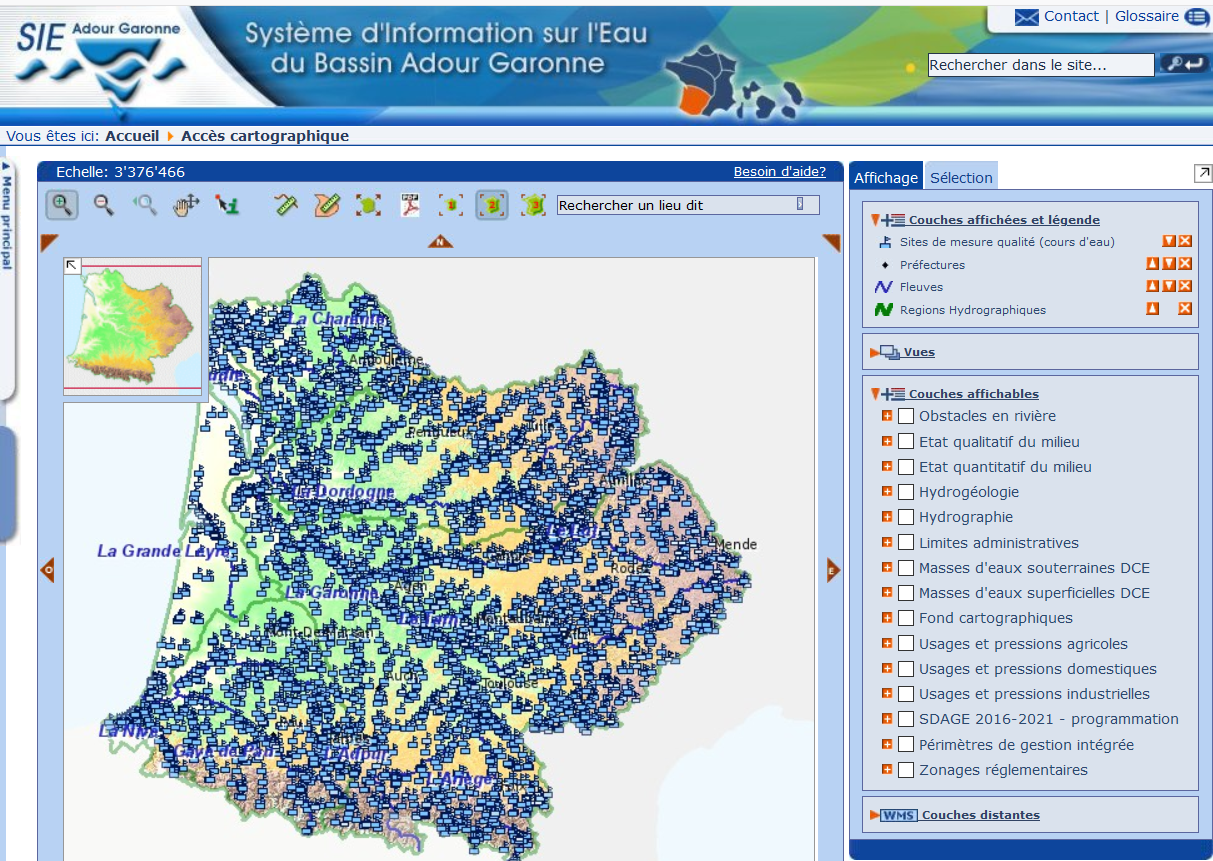
Task: Enable the Obstacles en rivière checkbox
Action: tap(905, 416)
